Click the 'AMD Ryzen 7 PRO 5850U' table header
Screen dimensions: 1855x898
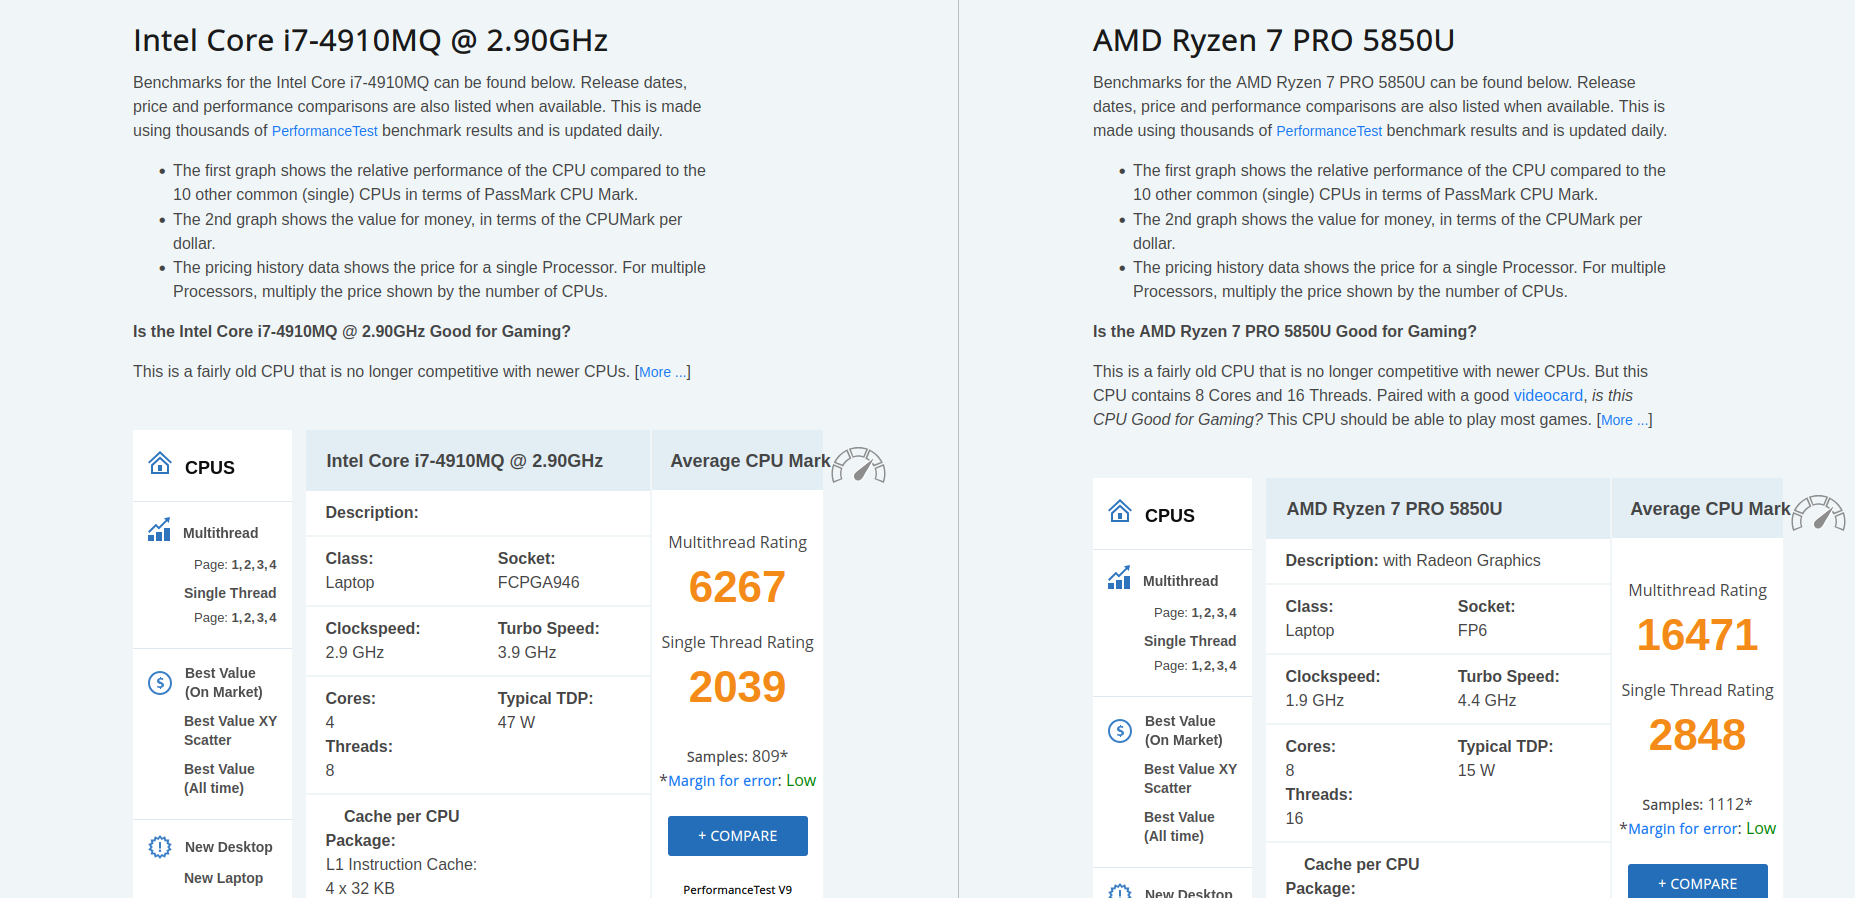point(1394,509)
